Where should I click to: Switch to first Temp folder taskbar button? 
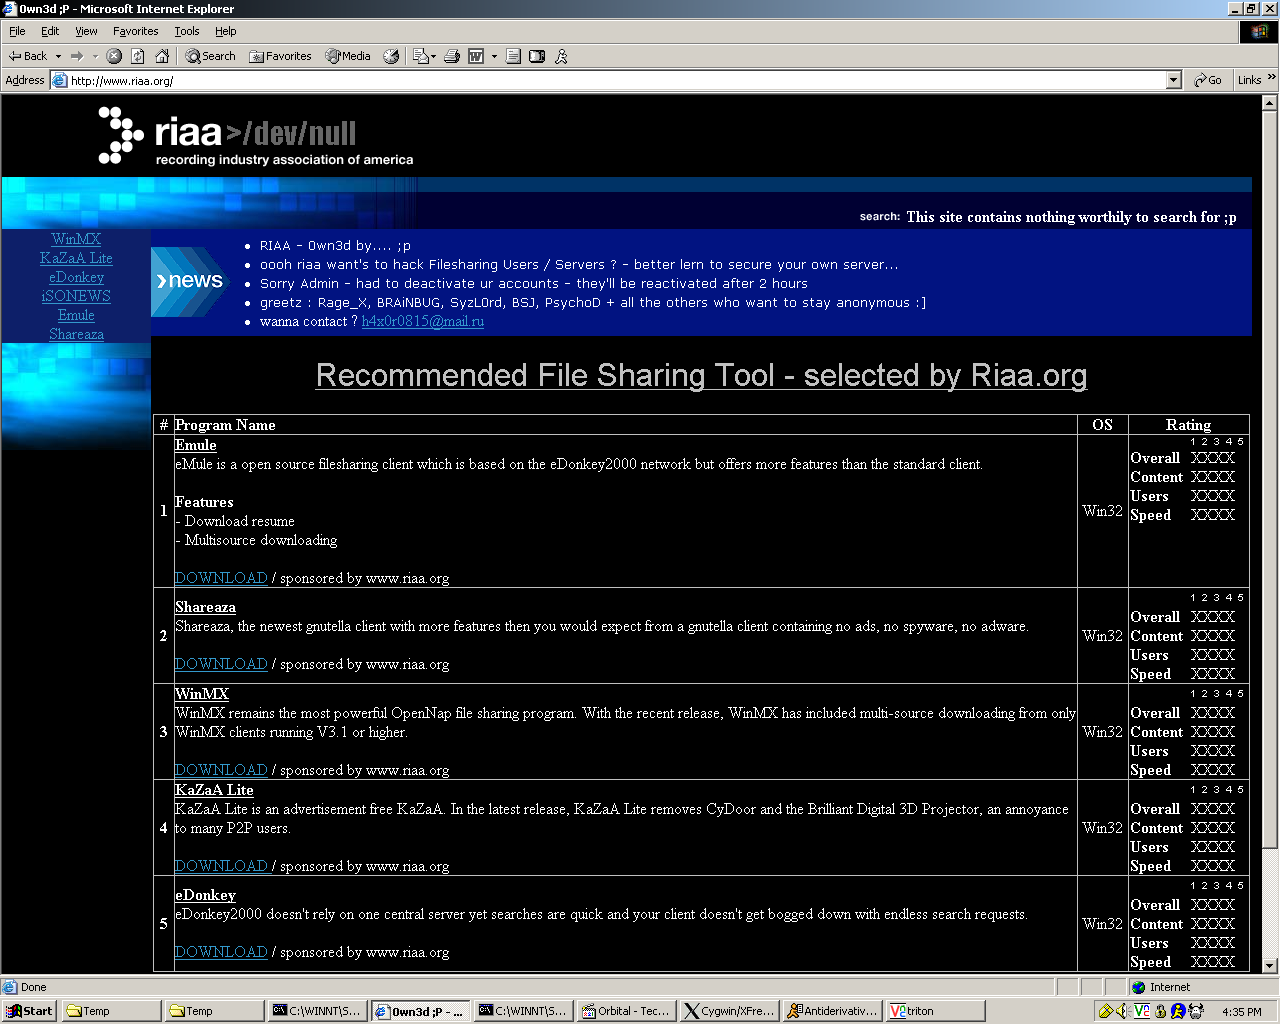(110, 1011)
